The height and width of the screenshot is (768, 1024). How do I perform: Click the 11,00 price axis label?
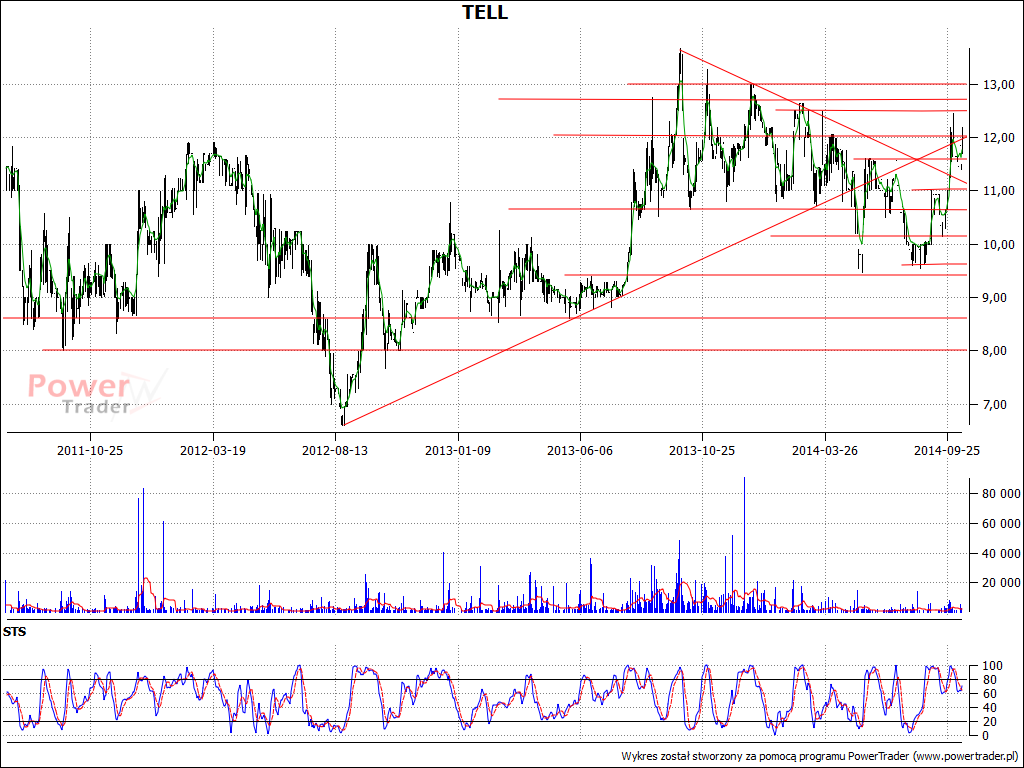point(999,191)
